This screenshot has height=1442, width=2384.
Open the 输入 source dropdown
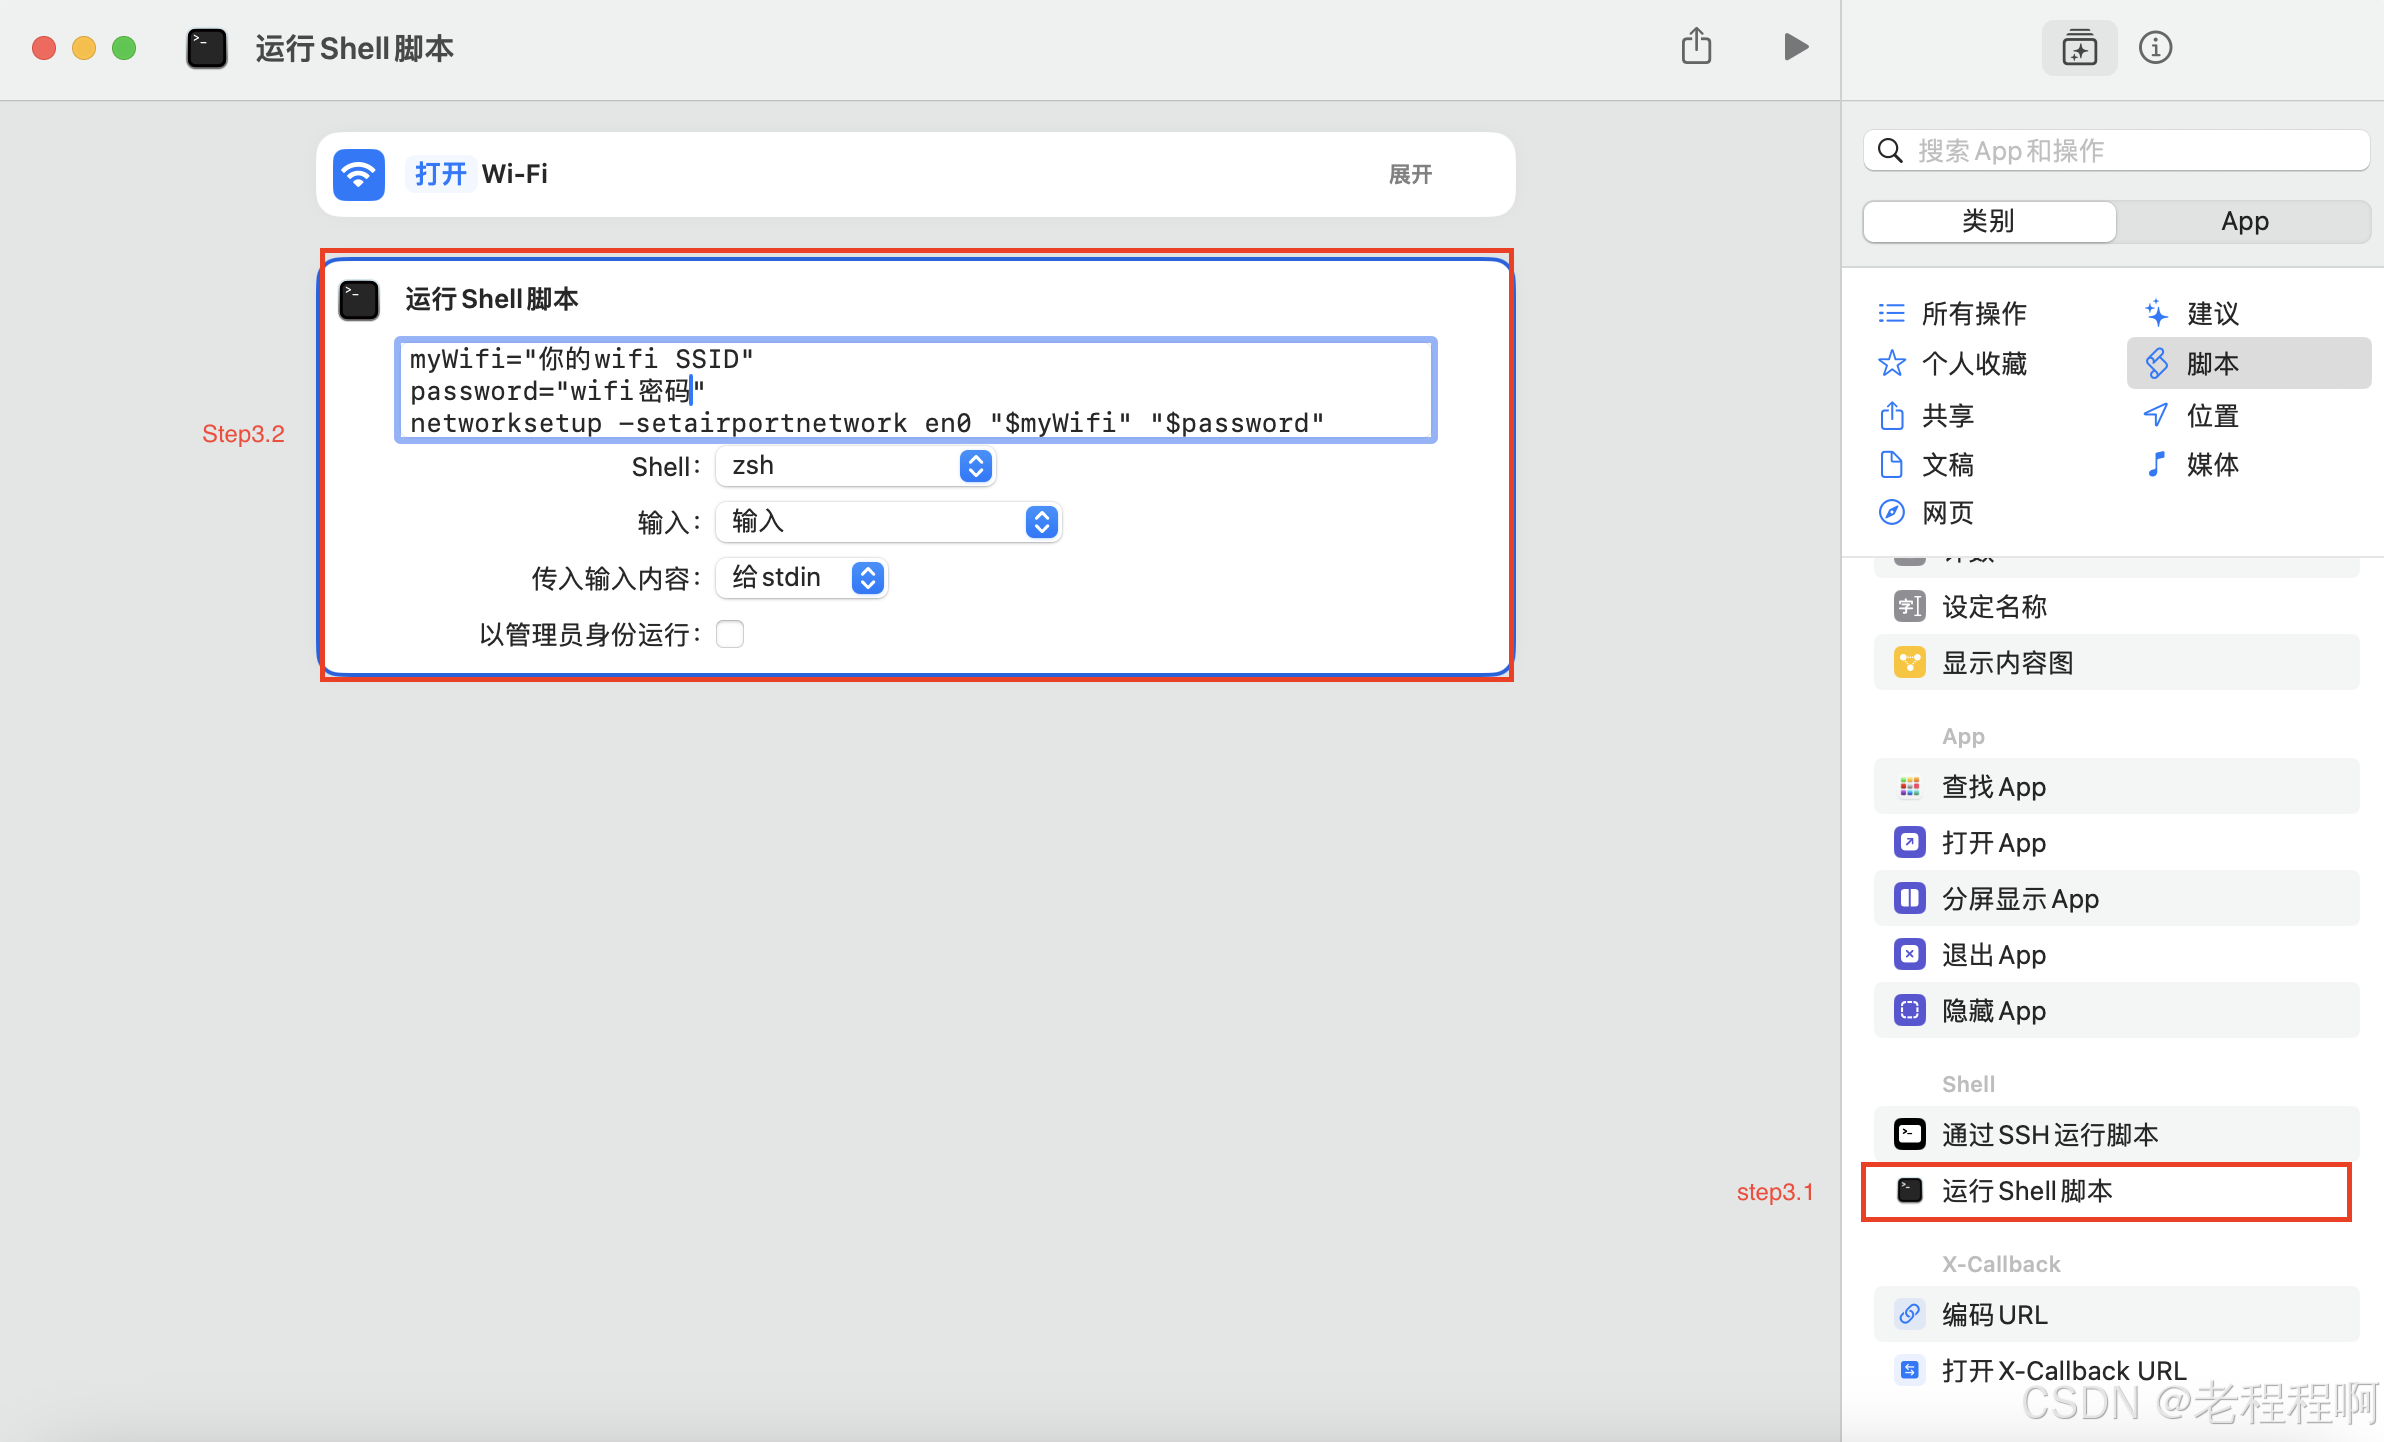[888, 522]
